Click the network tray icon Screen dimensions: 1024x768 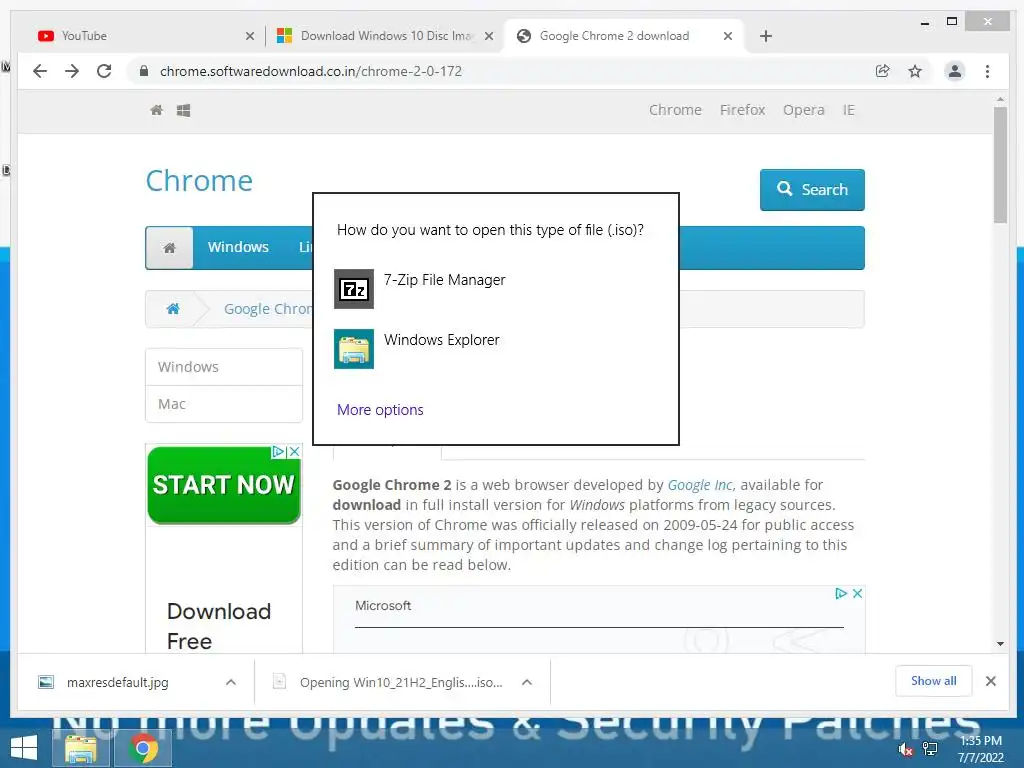coord(929,748)
